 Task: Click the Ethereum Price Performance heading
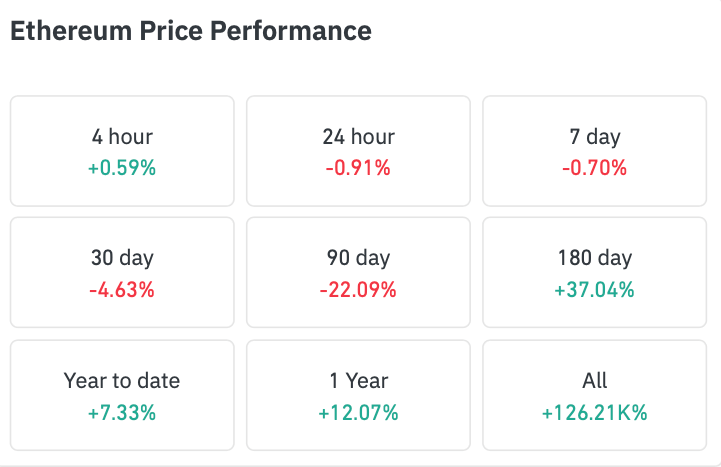point(190,31)
